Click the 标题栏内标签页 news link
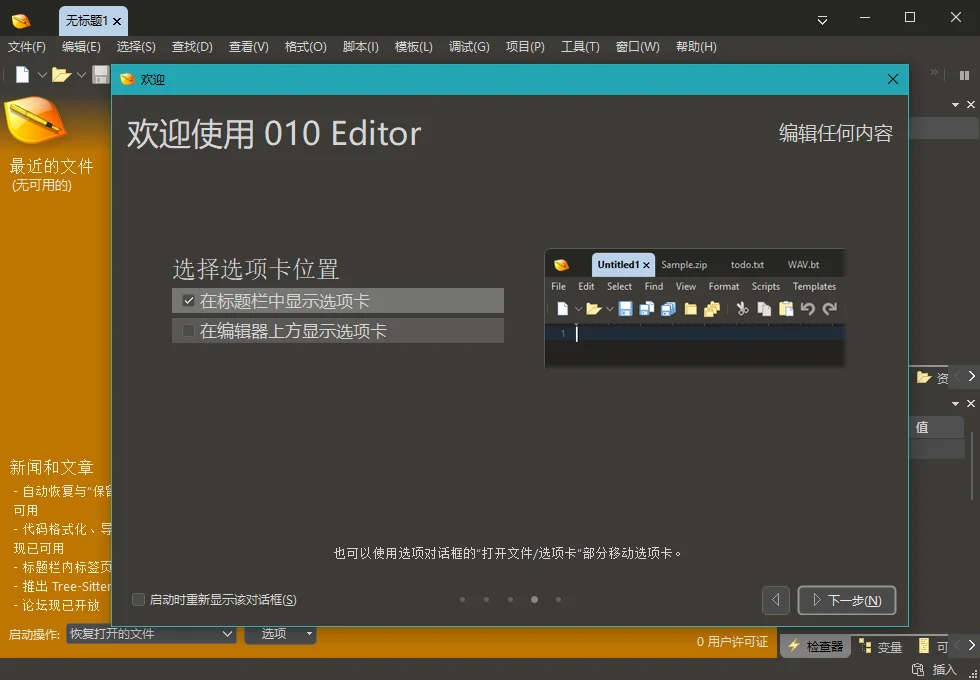980x680 pixels. click(x=62, y=567)
